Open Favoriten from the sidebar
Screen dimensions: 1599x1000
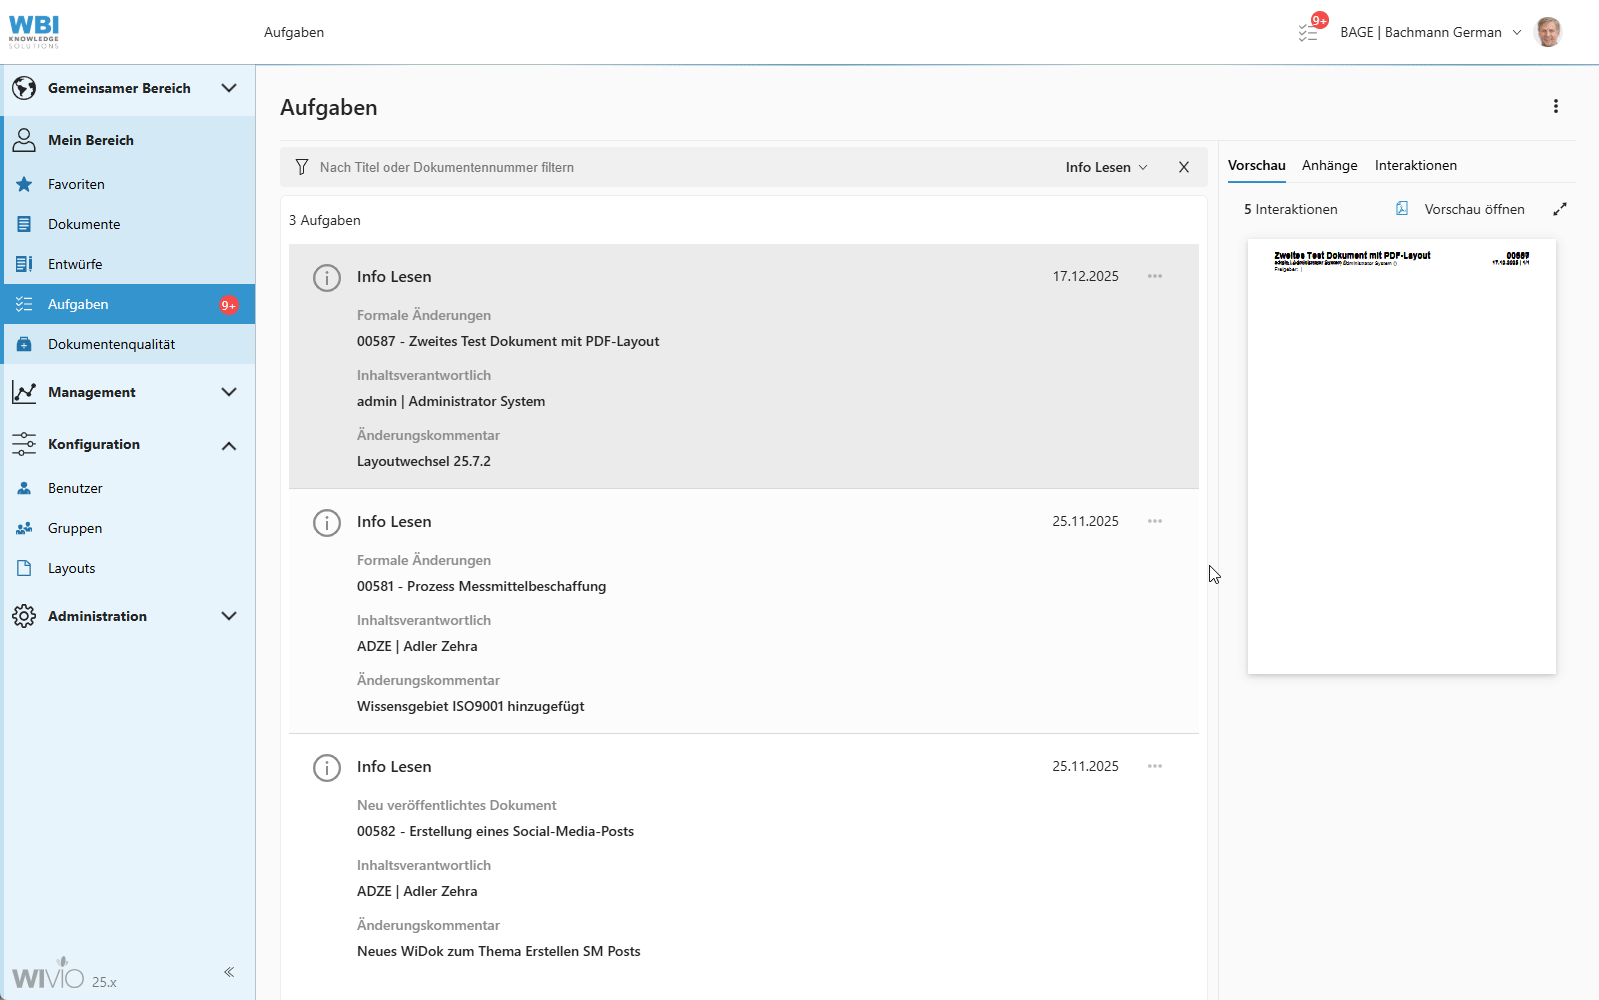coord(76,184)
